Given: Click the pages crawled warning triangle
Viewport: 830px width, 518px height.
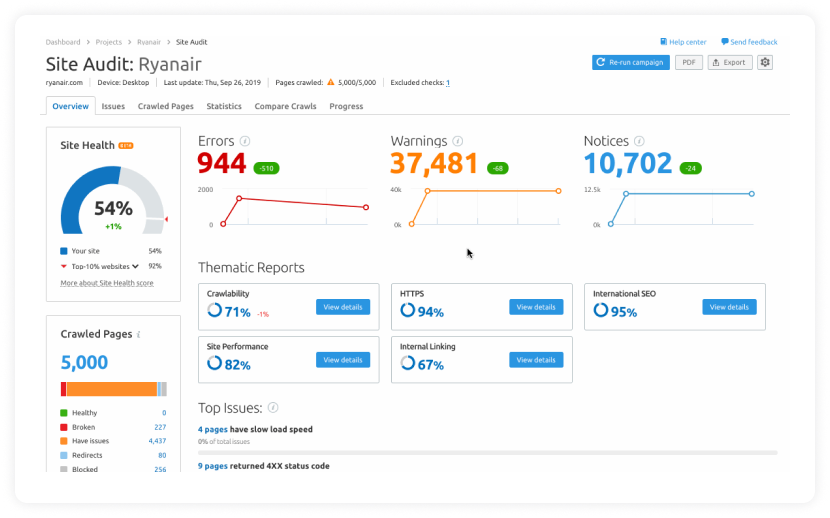Looking at the screenshot, I should (331, 82).
